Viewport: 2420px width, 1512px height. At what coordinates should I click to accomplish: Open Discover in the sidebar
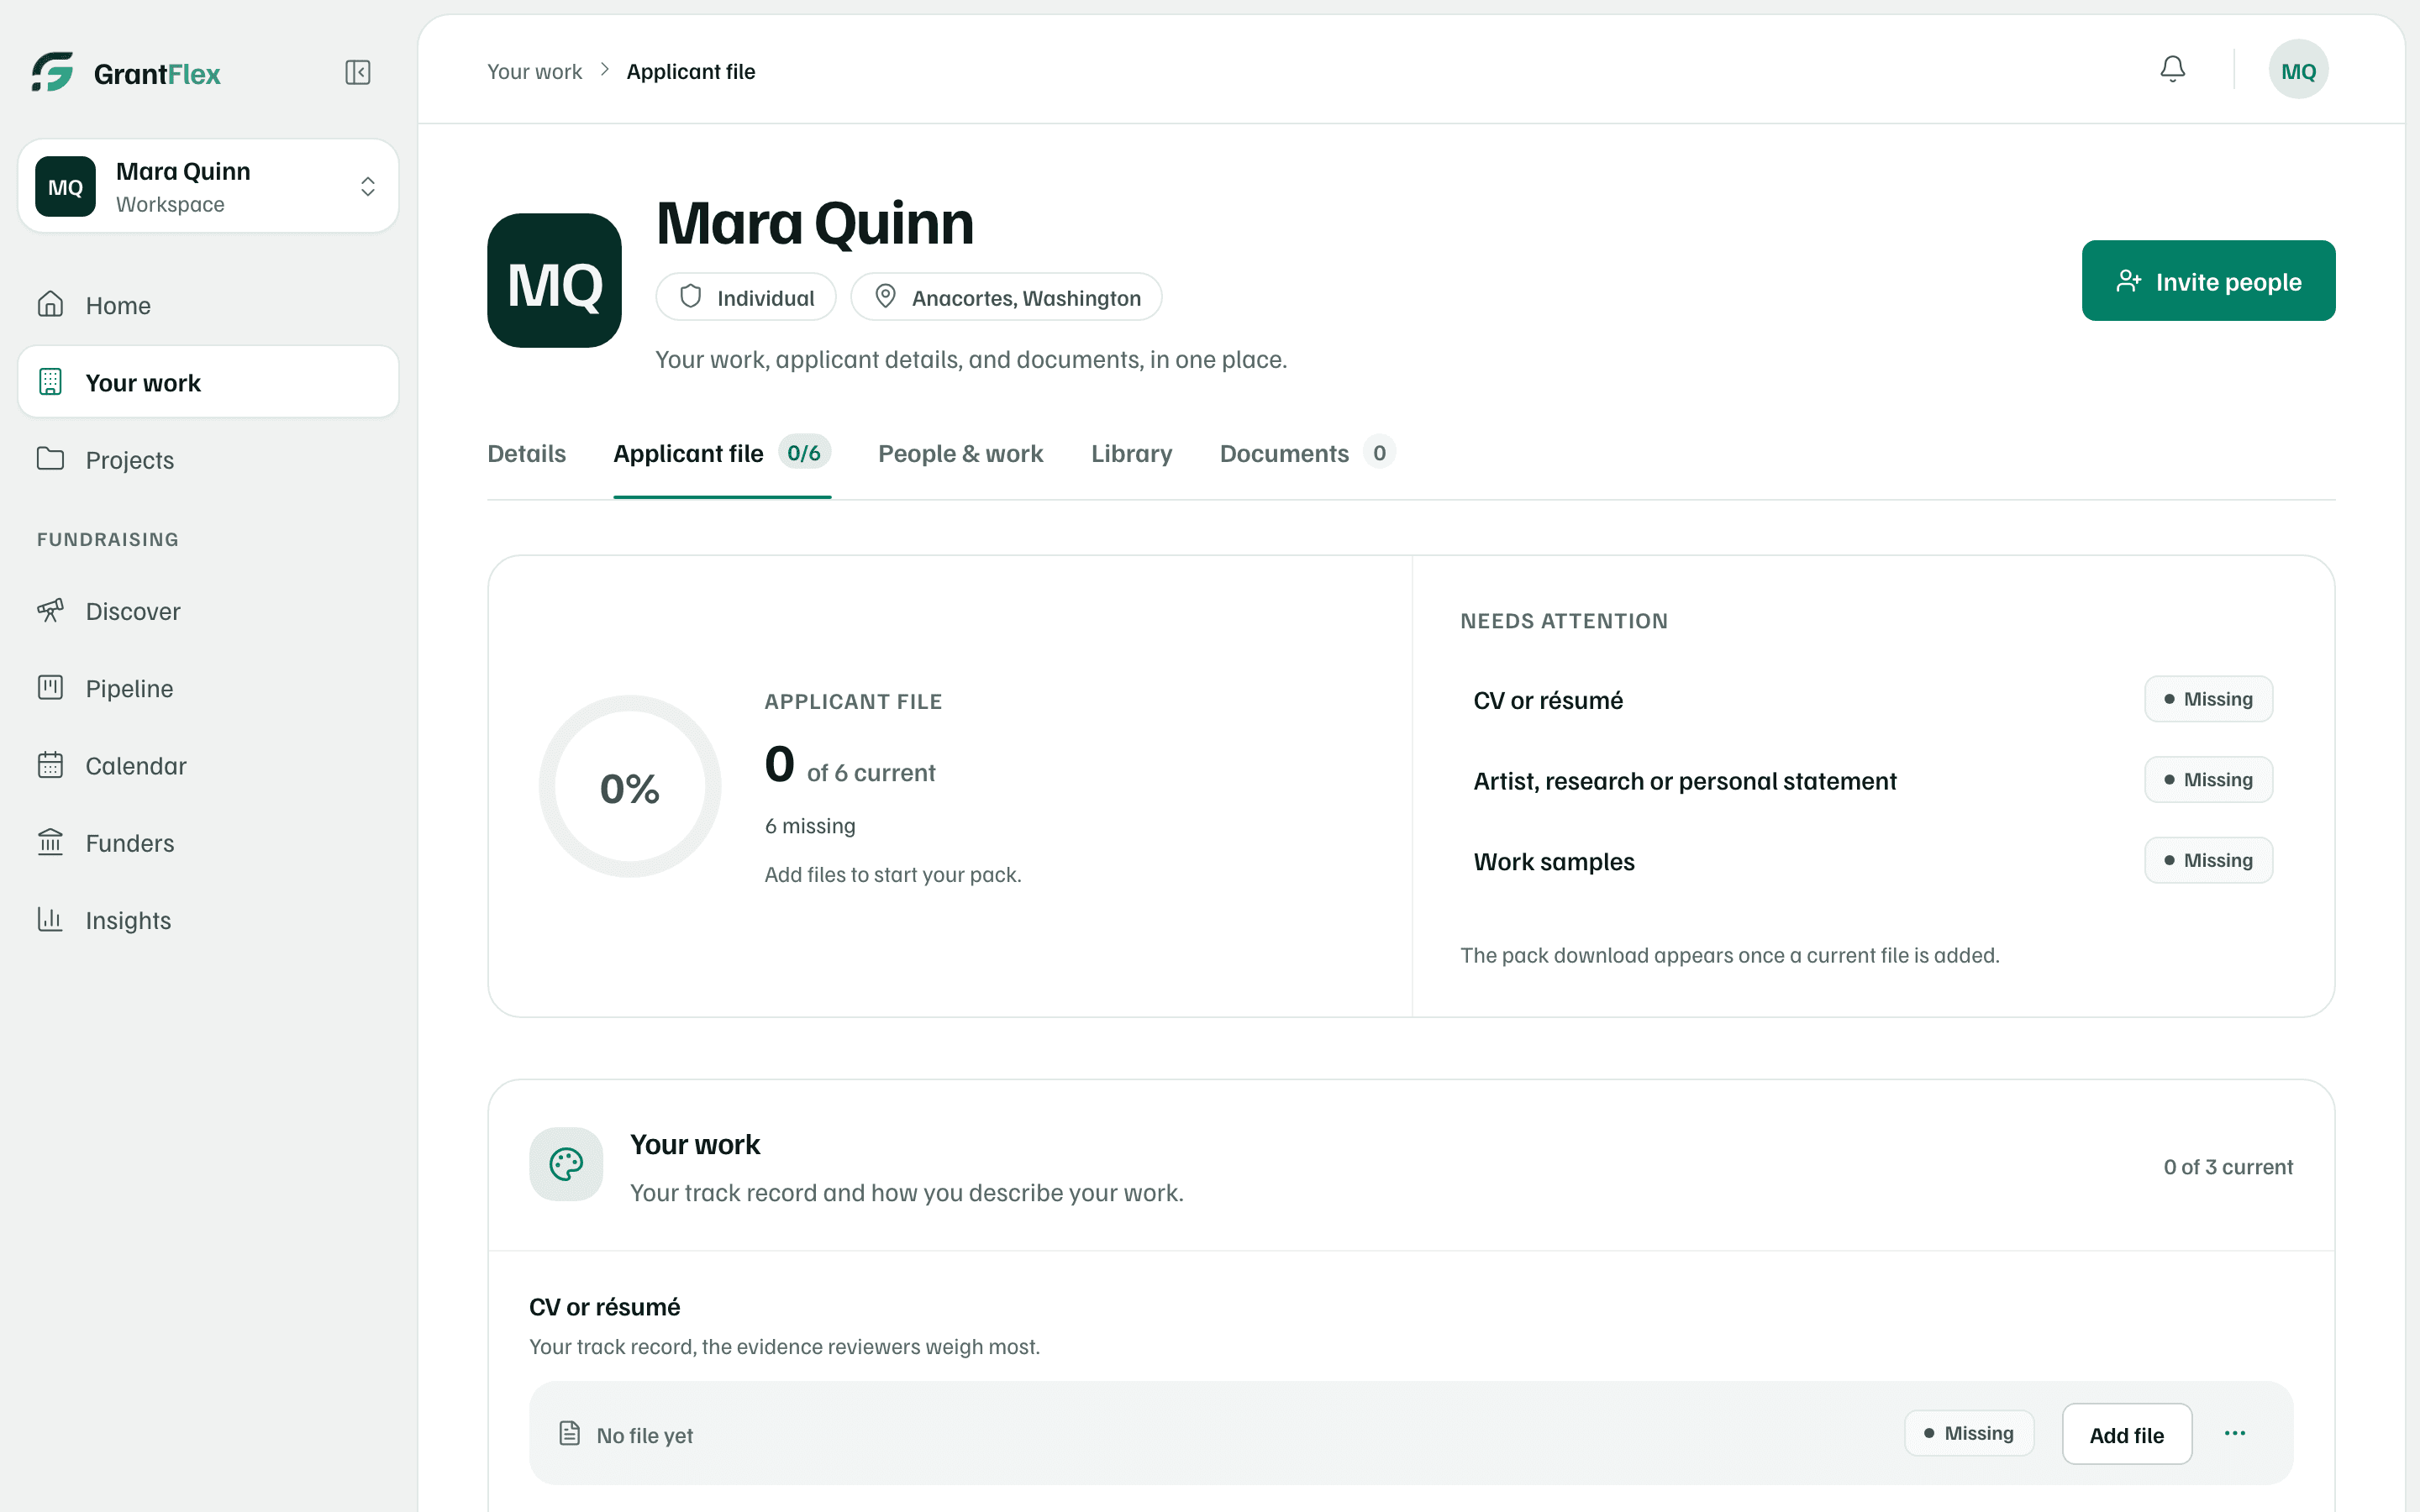208,610
